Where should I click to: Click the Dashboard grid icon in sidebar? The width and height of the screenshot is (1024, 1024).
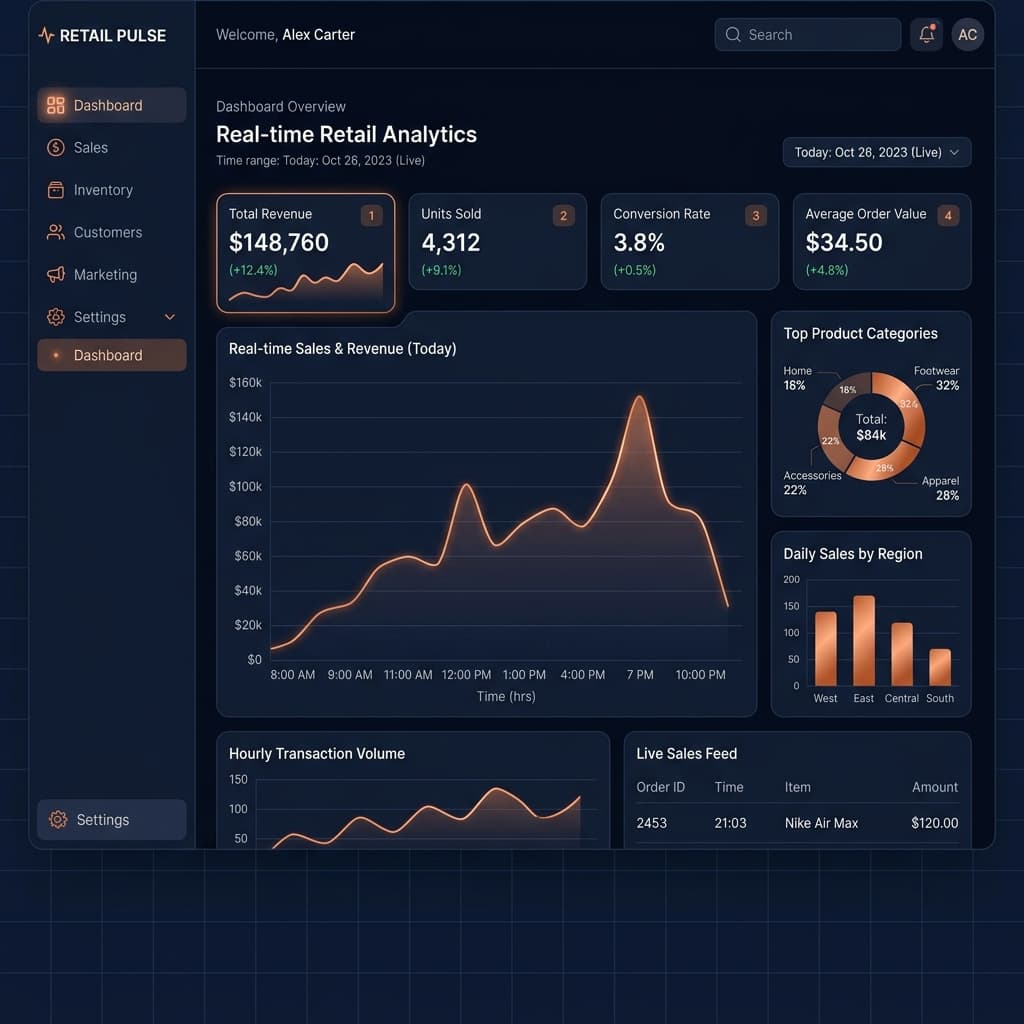(x=56, y=105)
